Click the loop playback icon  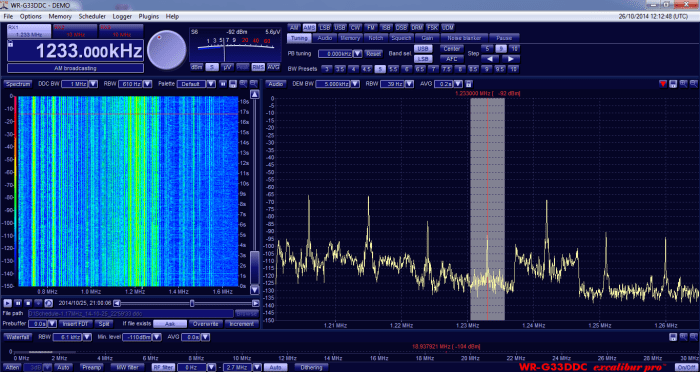[49, 303]
